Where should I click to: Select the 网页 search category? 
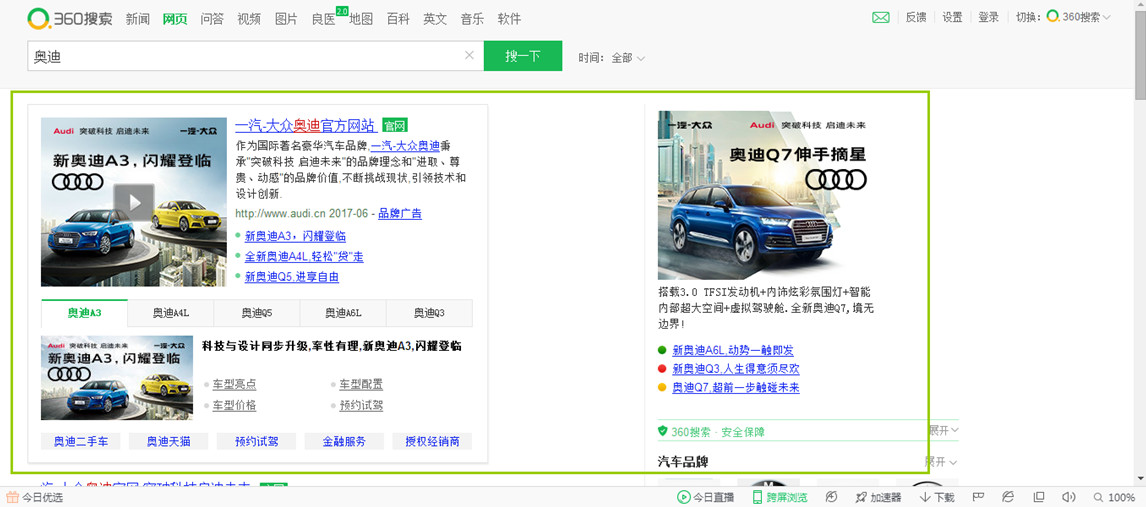point(175,19)
